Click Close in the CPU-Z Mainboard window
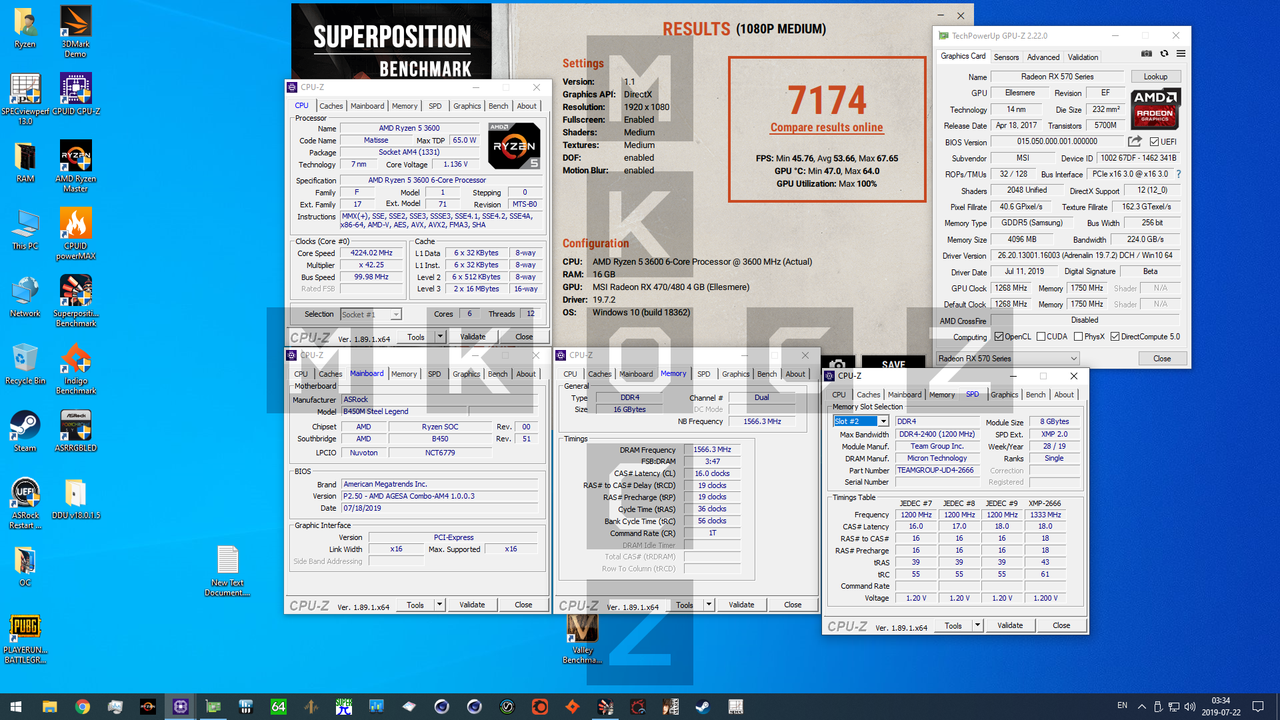 [523, 605]
